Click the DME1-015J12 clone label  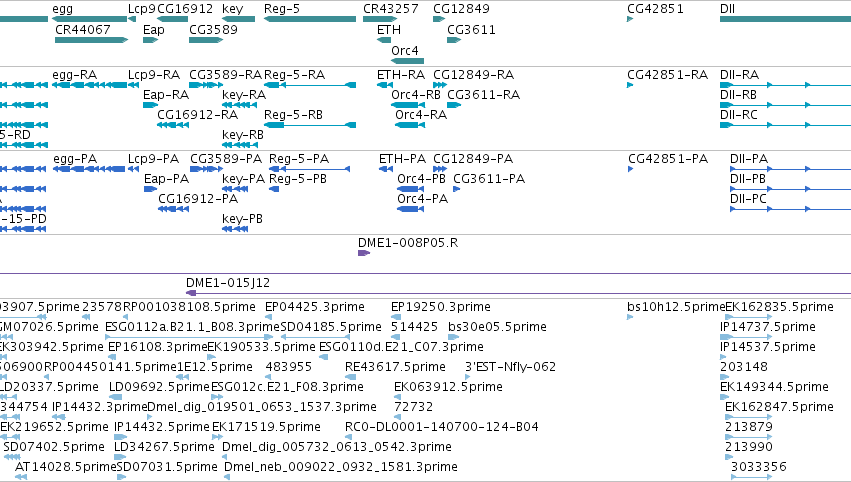pyautogui.click(x=228, y=283)
